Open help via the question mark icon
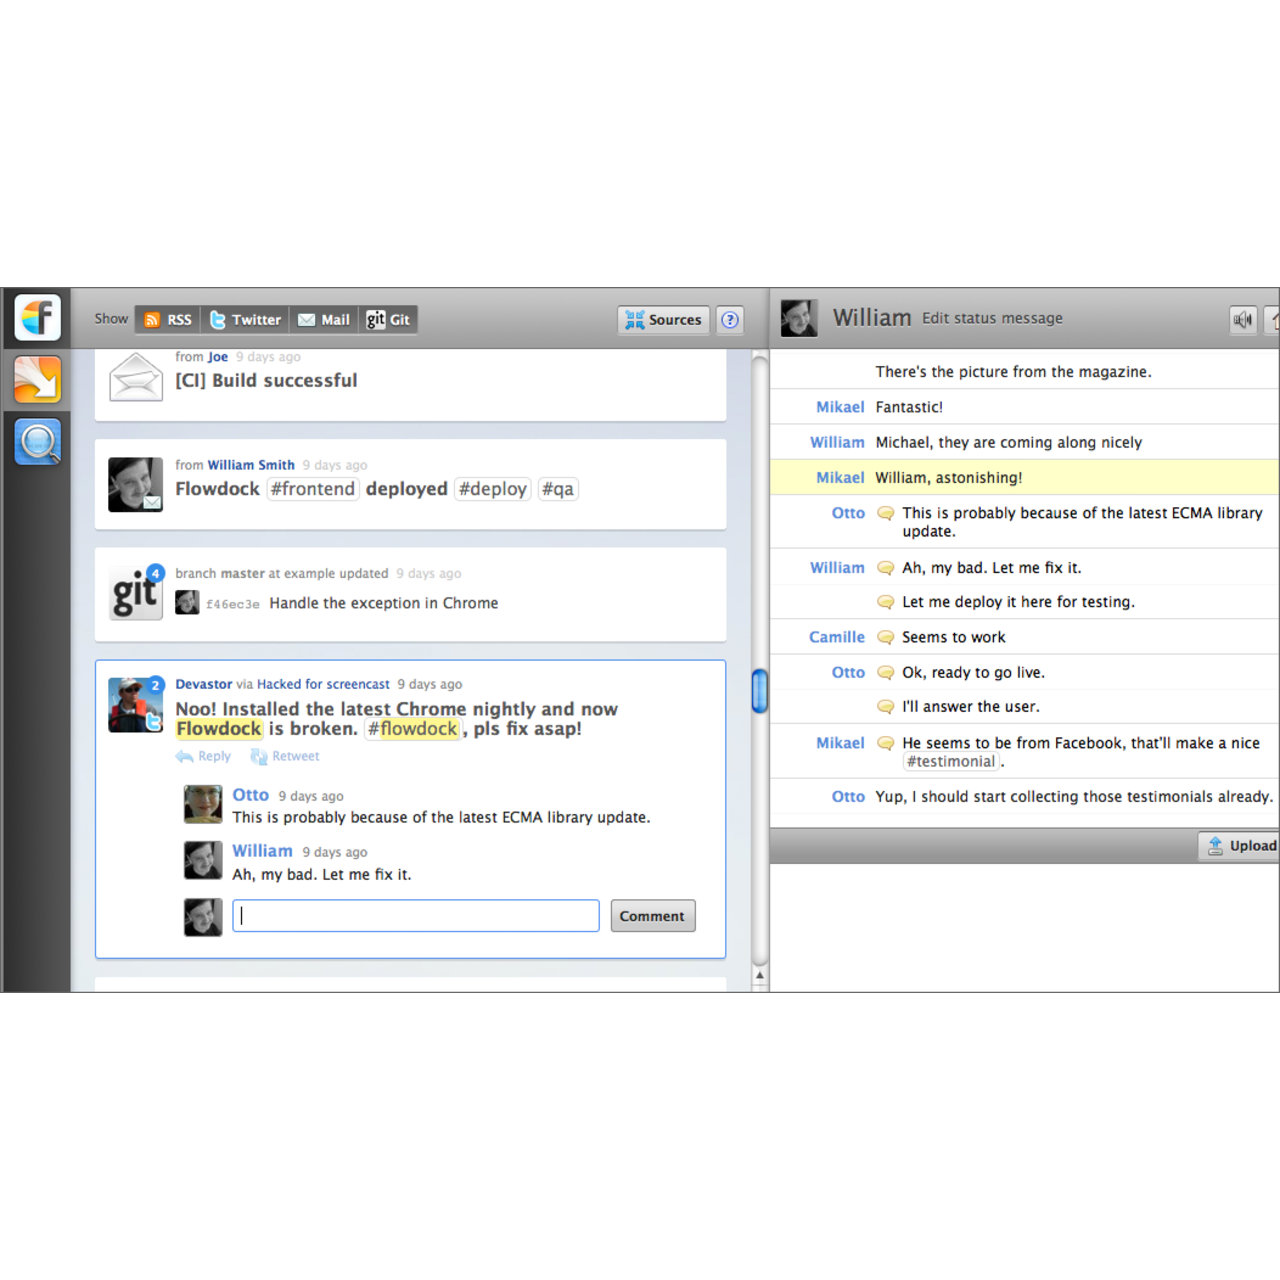This screenshot has width=1280, height=1280. click(x=730, y=319)
